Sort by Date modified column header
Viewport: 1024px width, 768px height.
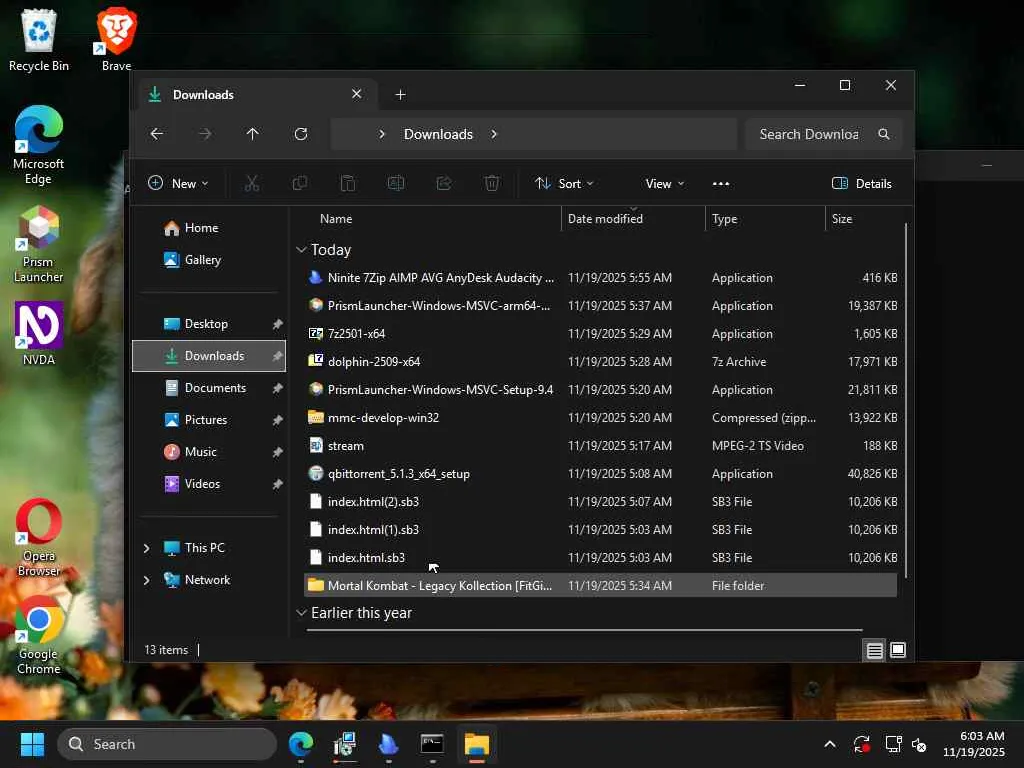click(633, 219)
